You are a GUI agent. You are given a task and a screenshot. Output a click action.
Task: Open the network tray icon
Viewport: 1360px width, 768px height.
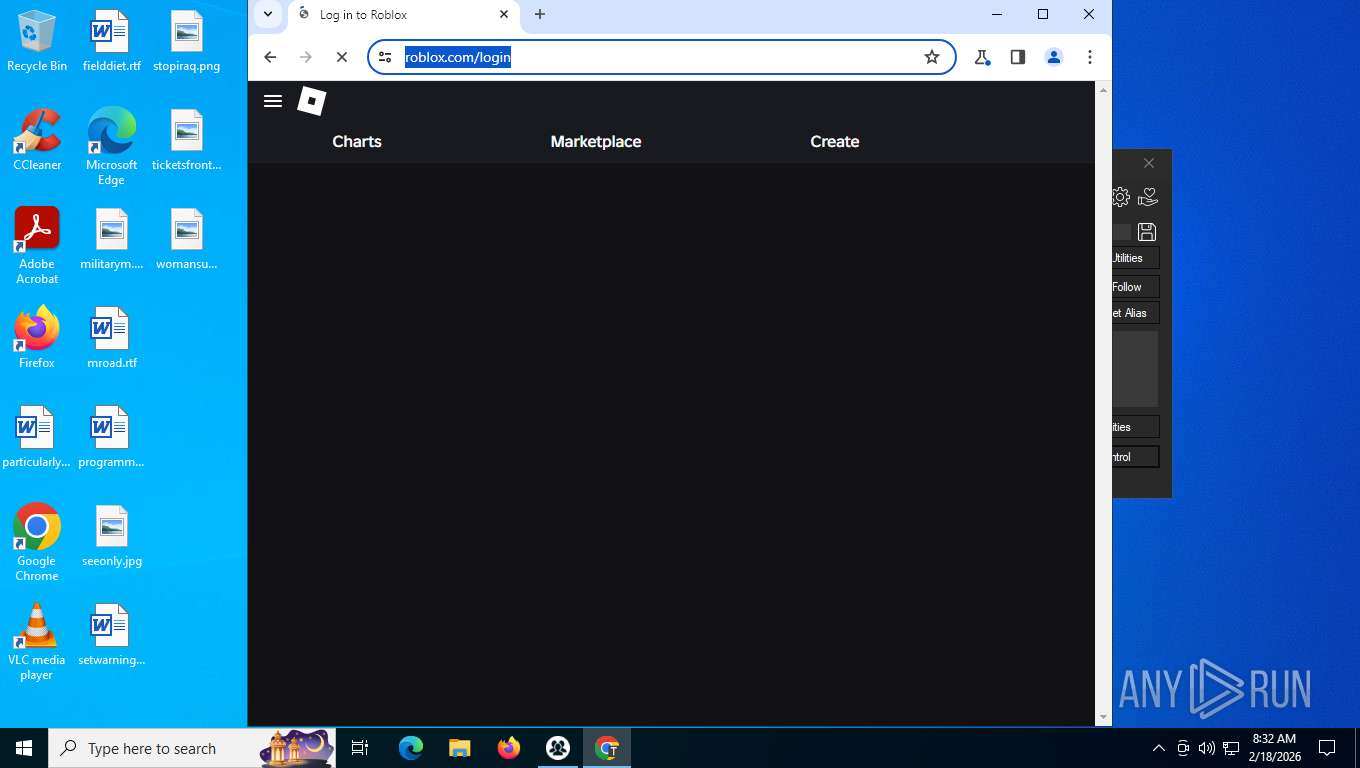pos(1231,748)
